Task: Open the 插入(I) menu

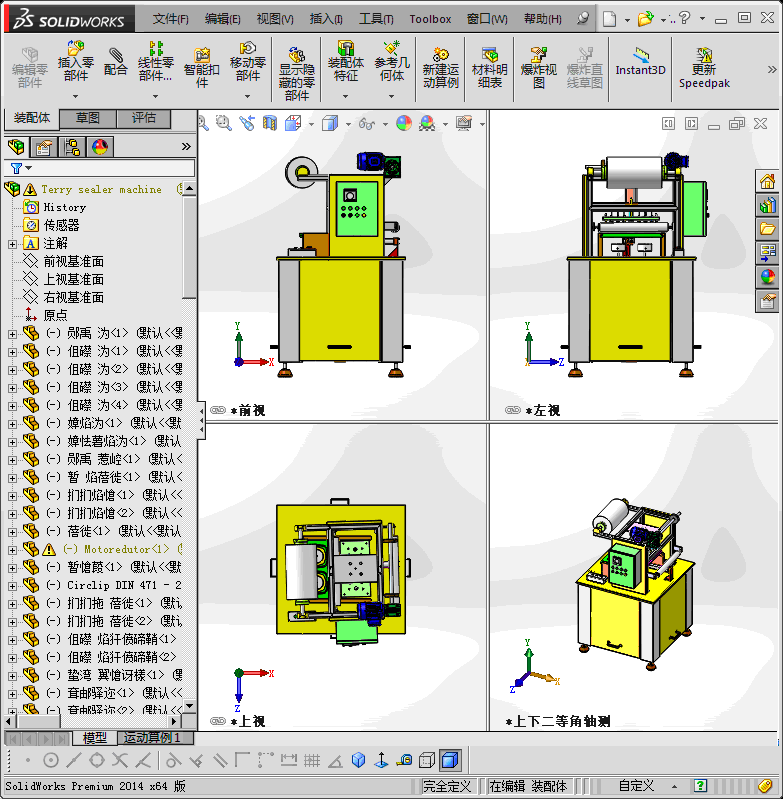Action: click(x=326, y=19)
